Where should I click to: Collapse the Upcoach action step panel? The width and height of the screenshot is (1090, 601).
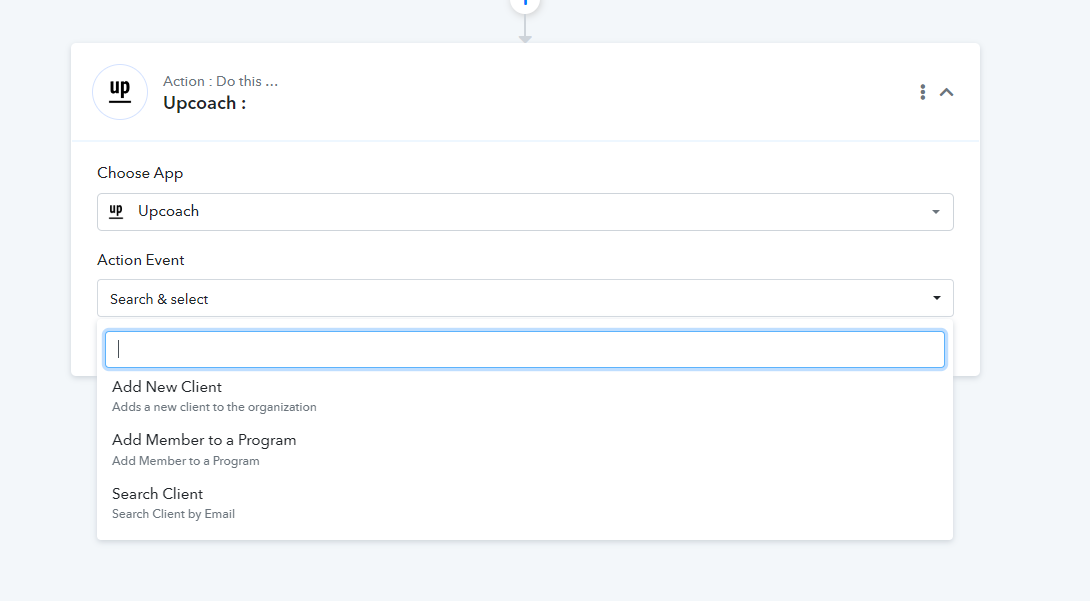pos(947,92)
